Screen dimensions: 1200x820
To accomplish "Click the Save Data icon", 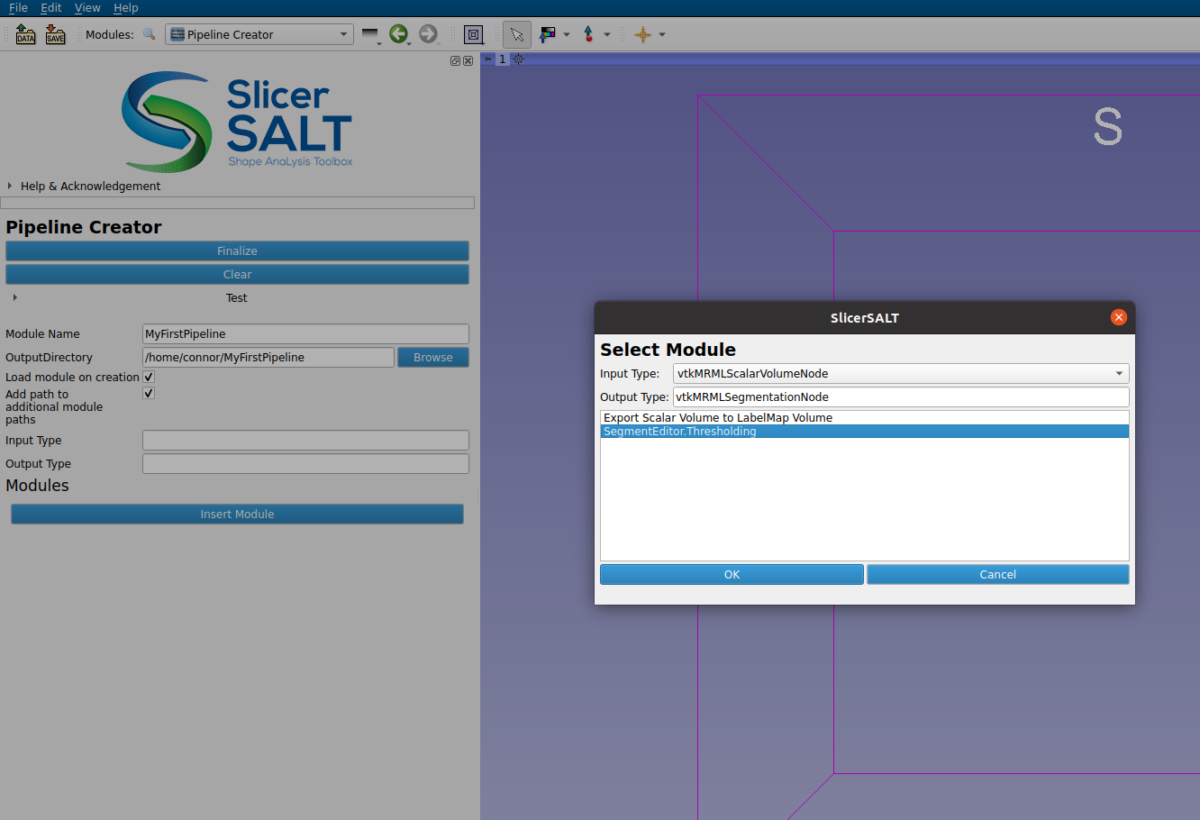I will 55,34.
